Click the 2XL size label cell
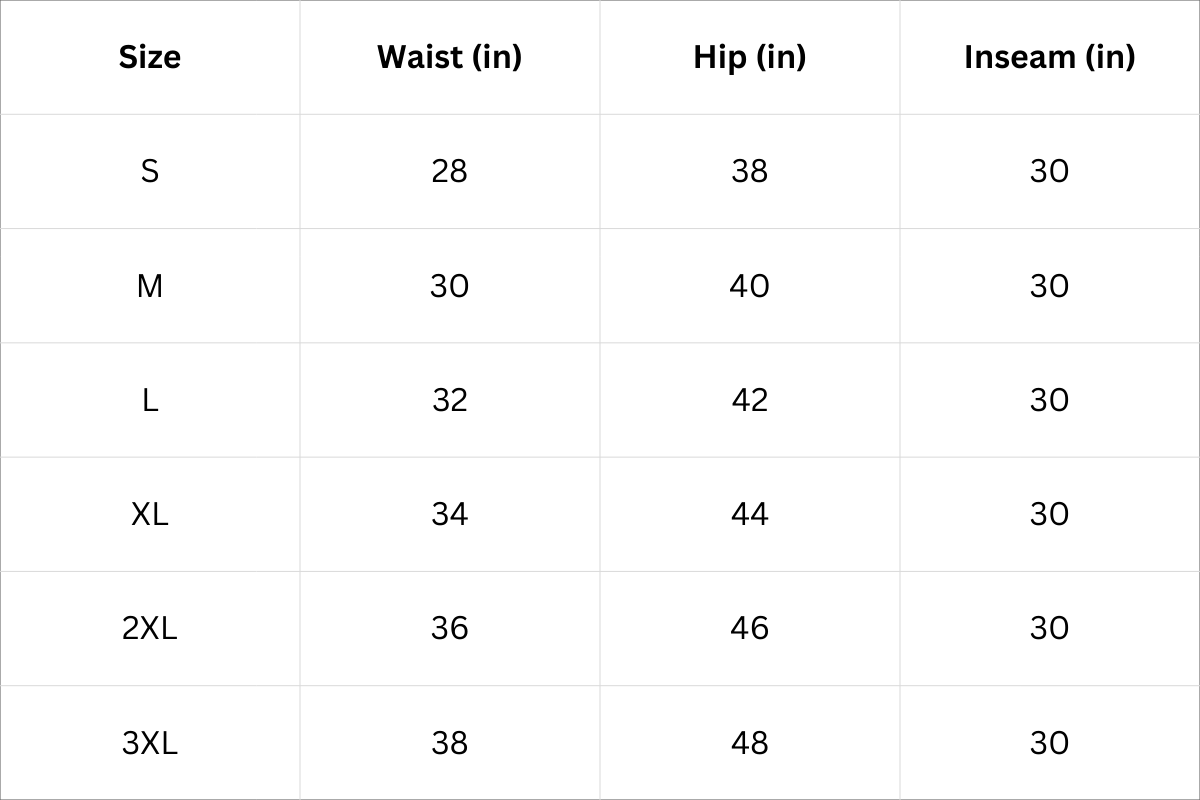The height and width of the screenshot is (800, 1200). (150, 628)
